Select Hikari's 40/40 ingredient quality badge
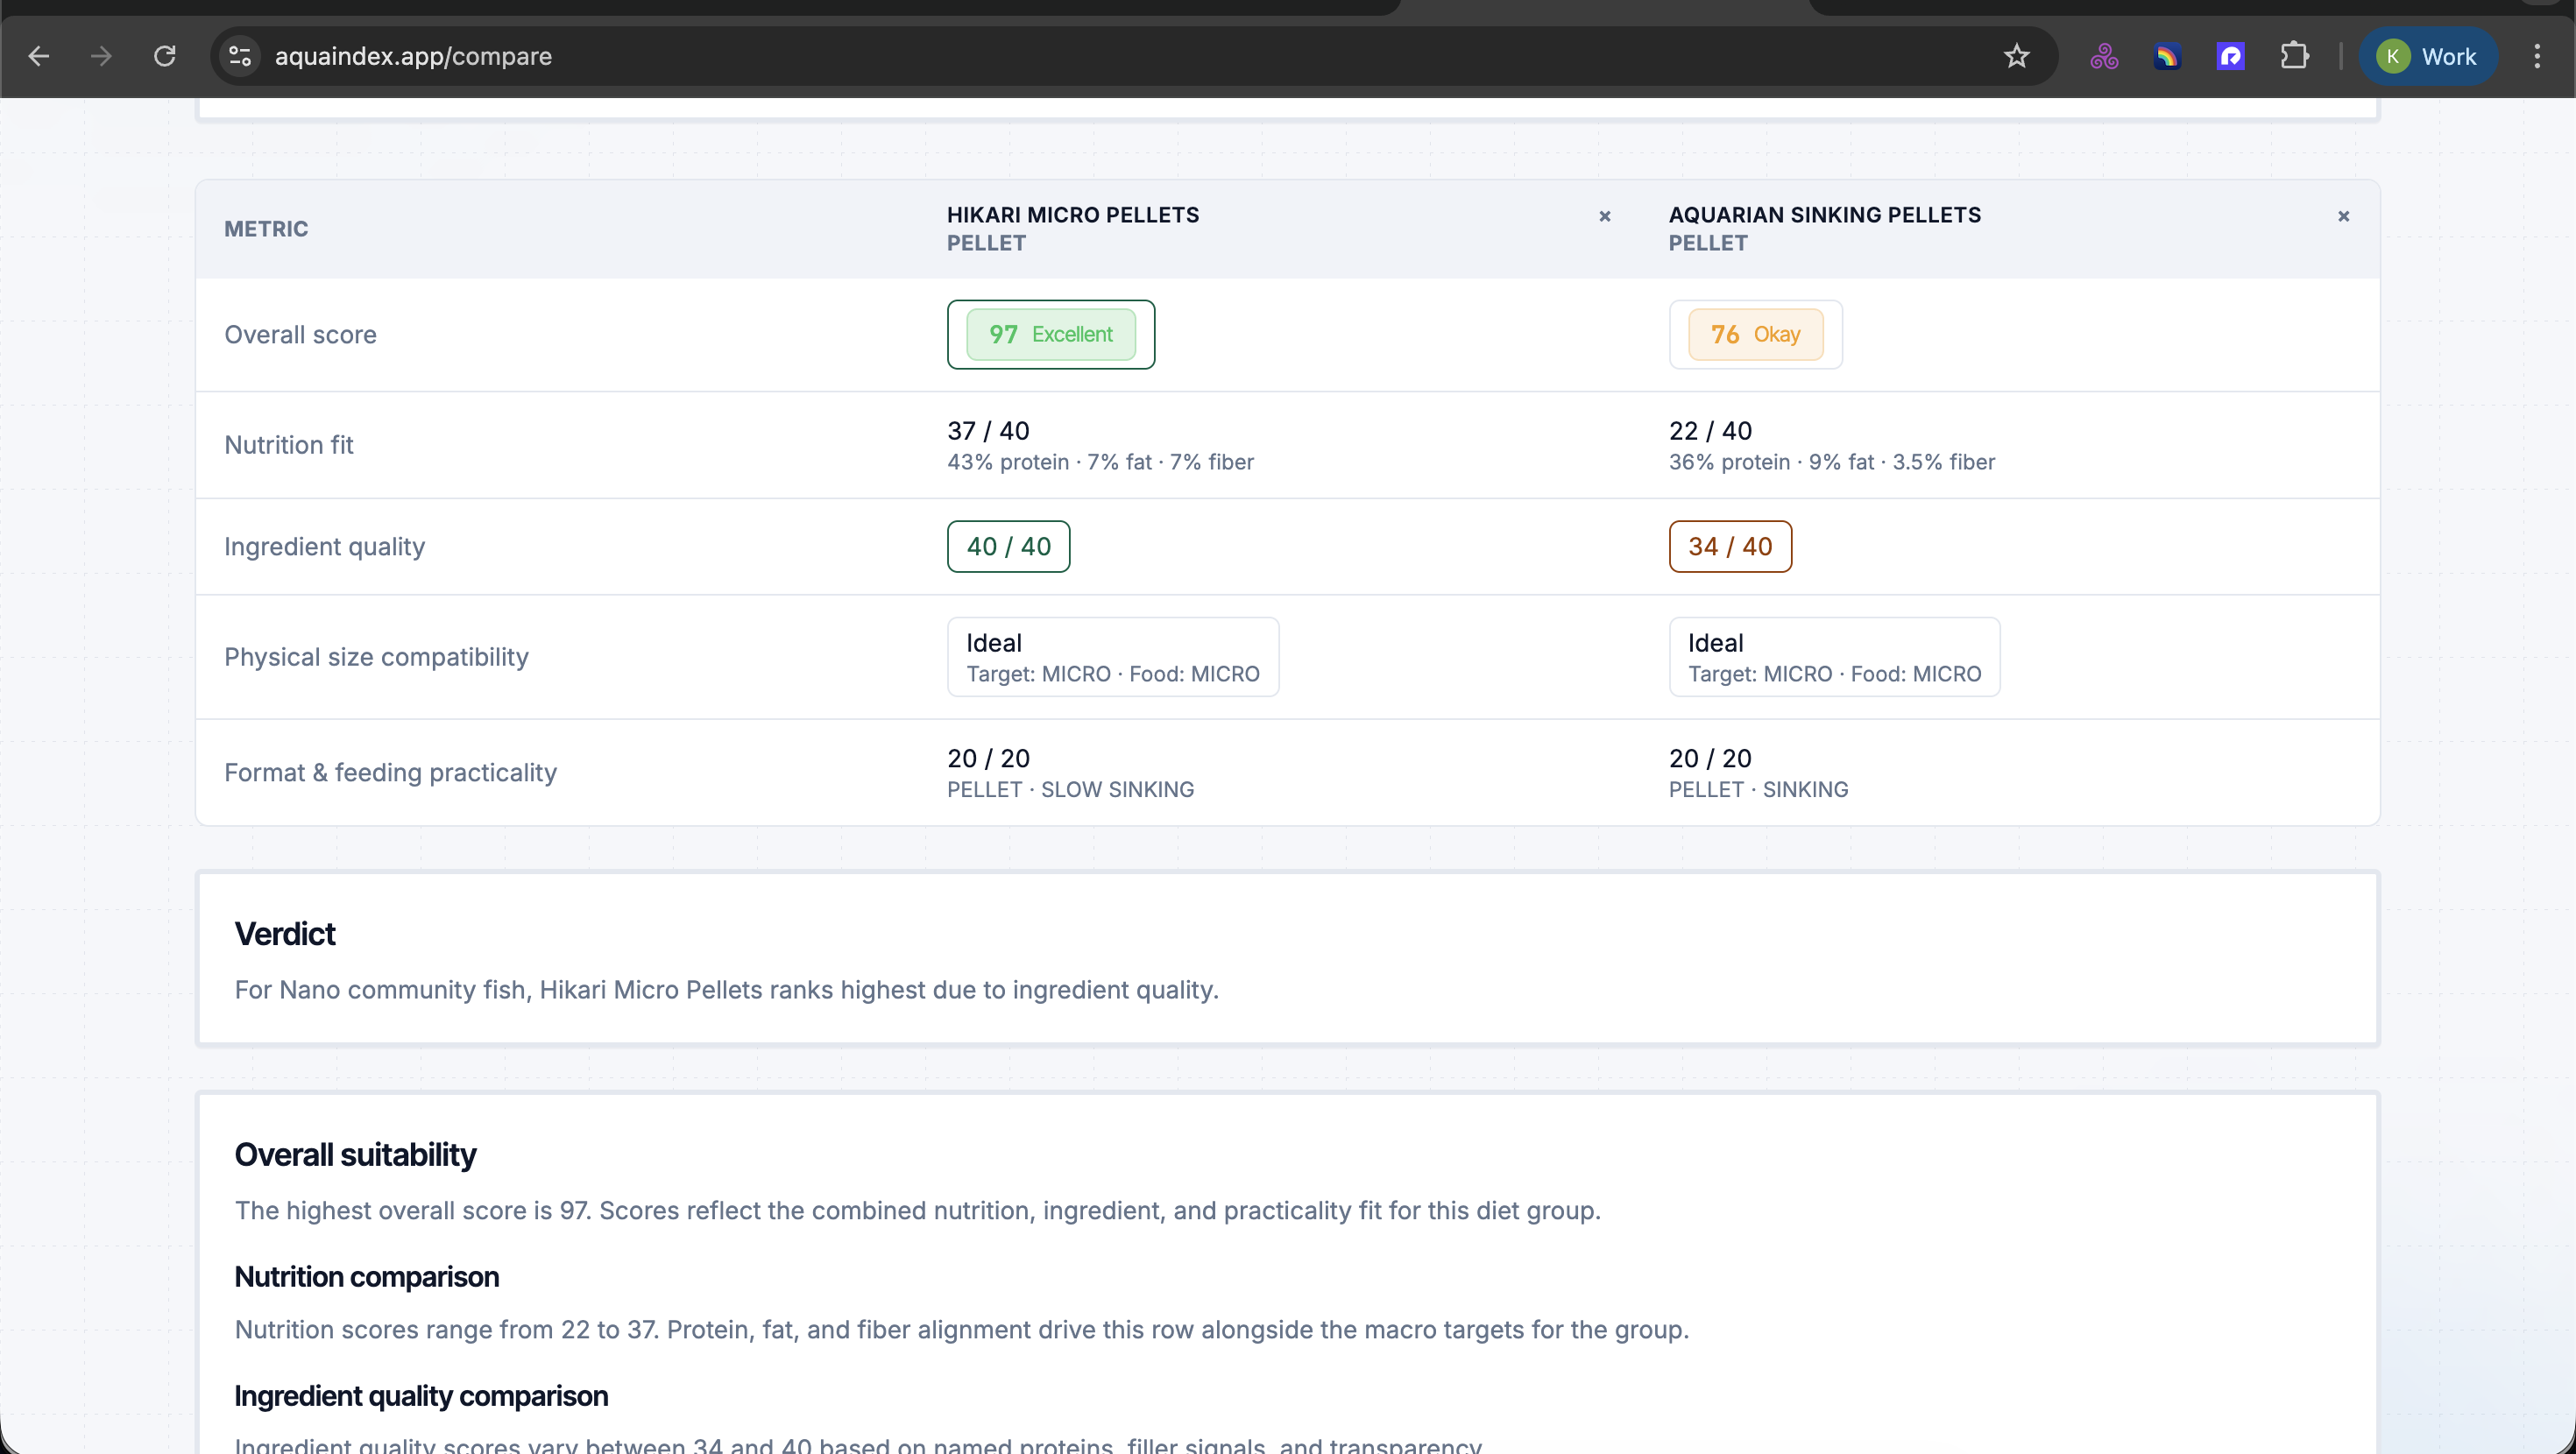 (x=1008, y=546)
